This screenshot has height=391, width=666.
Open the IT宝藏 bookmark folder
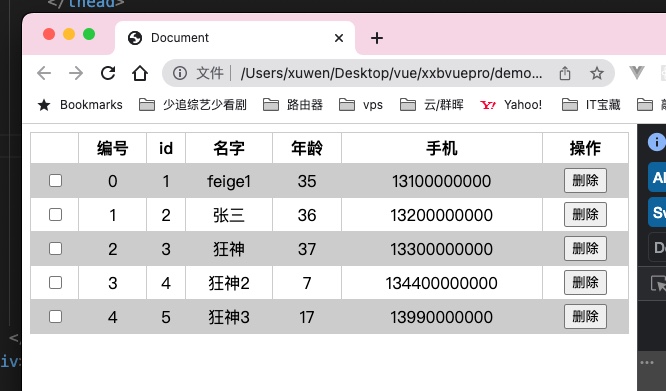point(591,105)
